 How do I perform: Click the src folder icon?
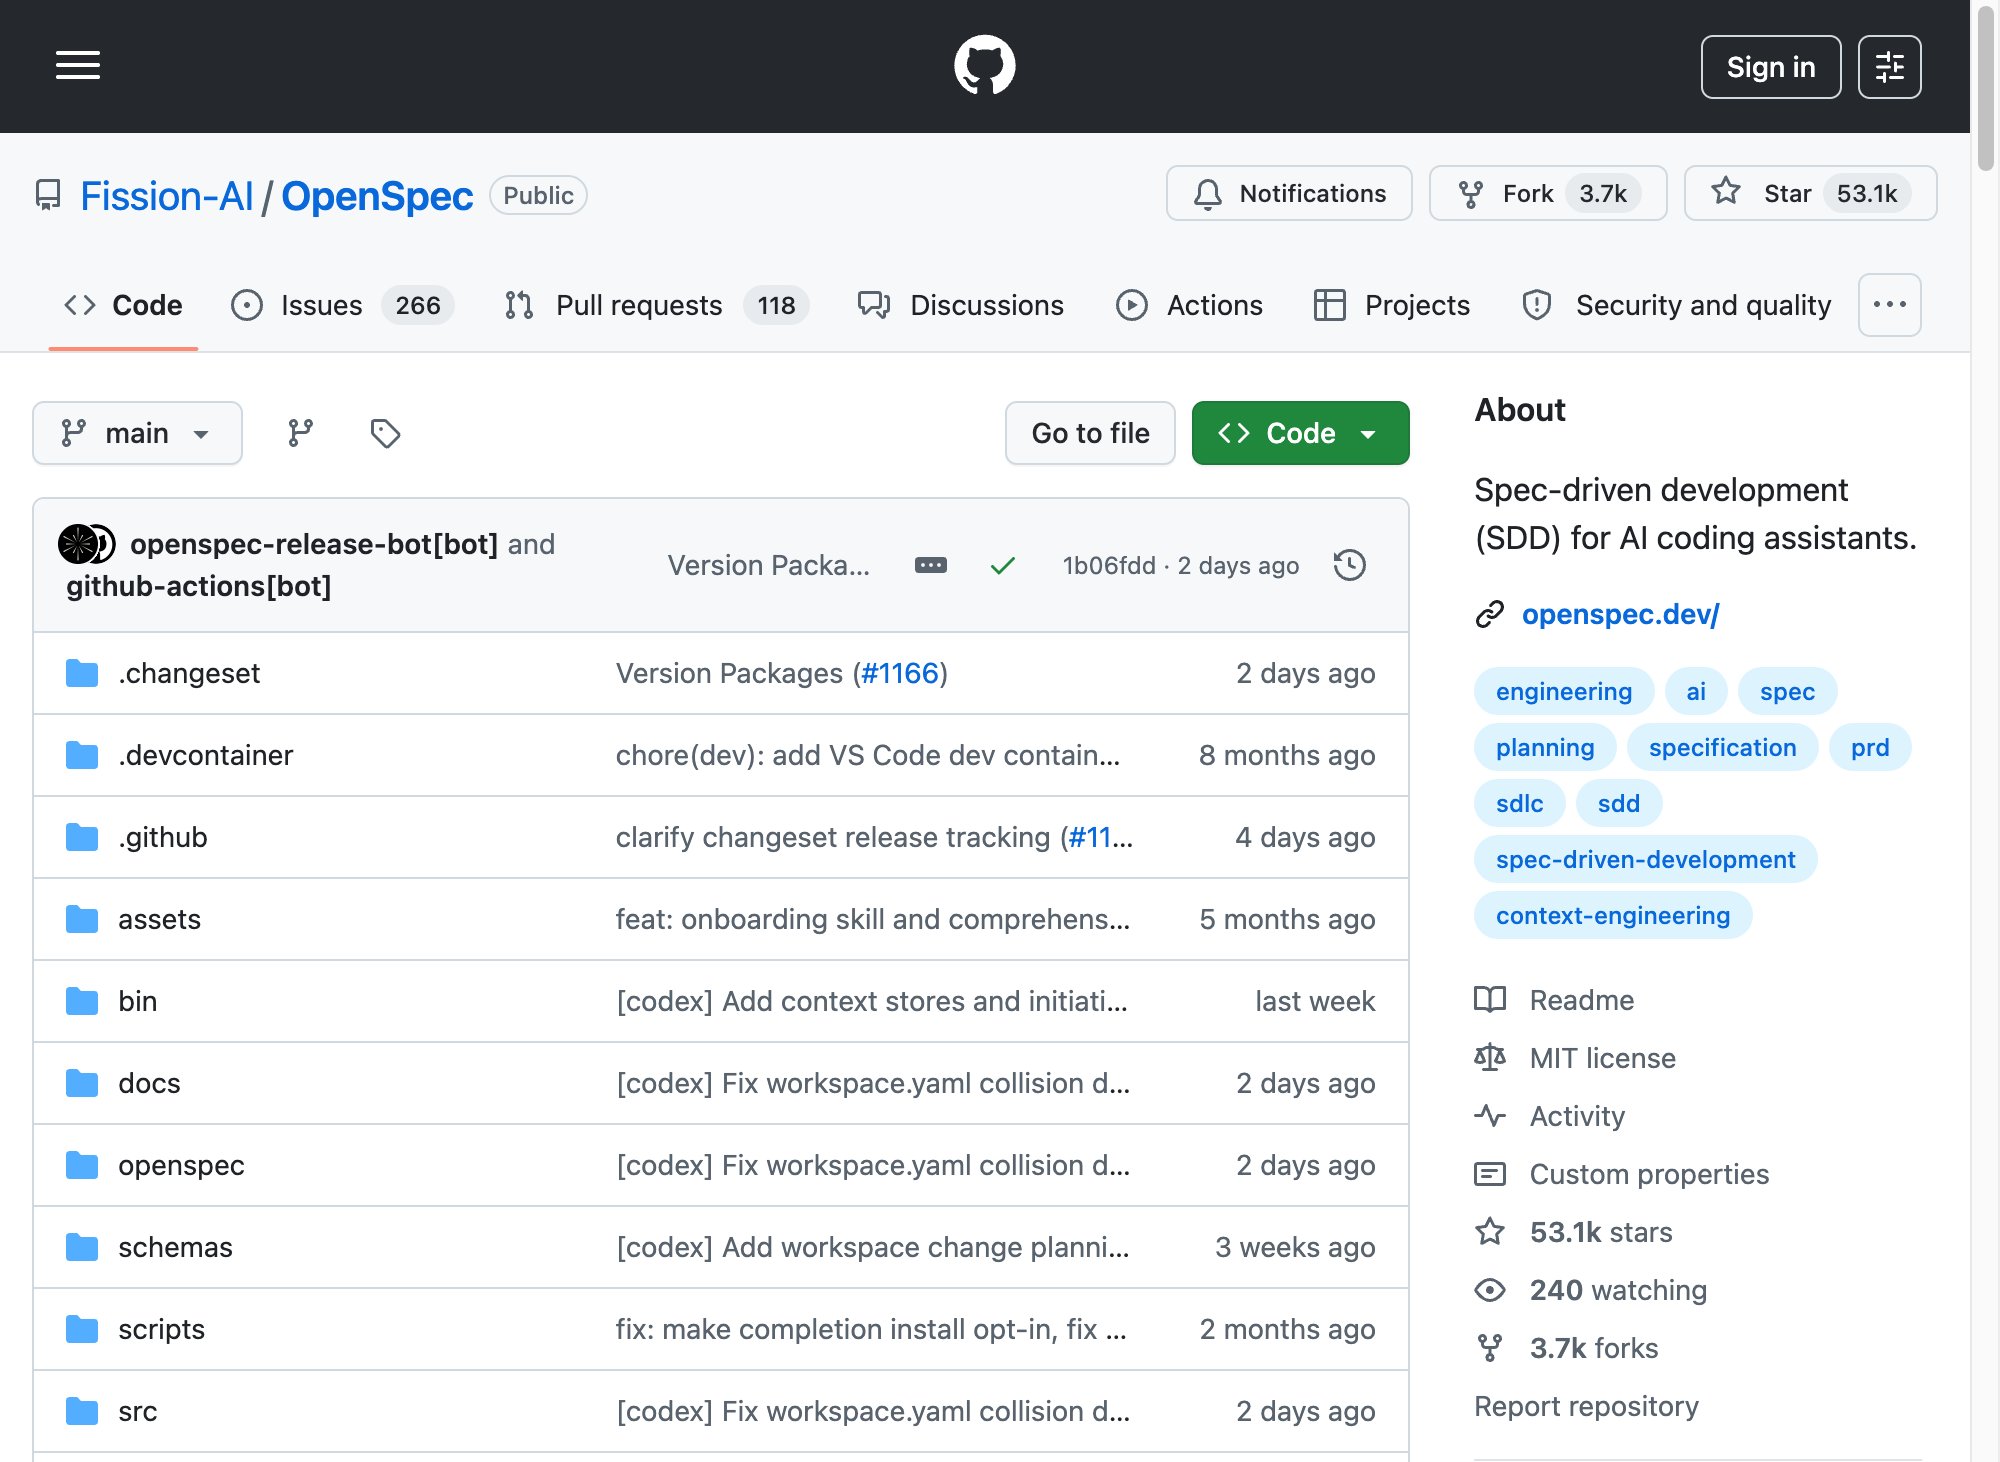coord(82,1411)
